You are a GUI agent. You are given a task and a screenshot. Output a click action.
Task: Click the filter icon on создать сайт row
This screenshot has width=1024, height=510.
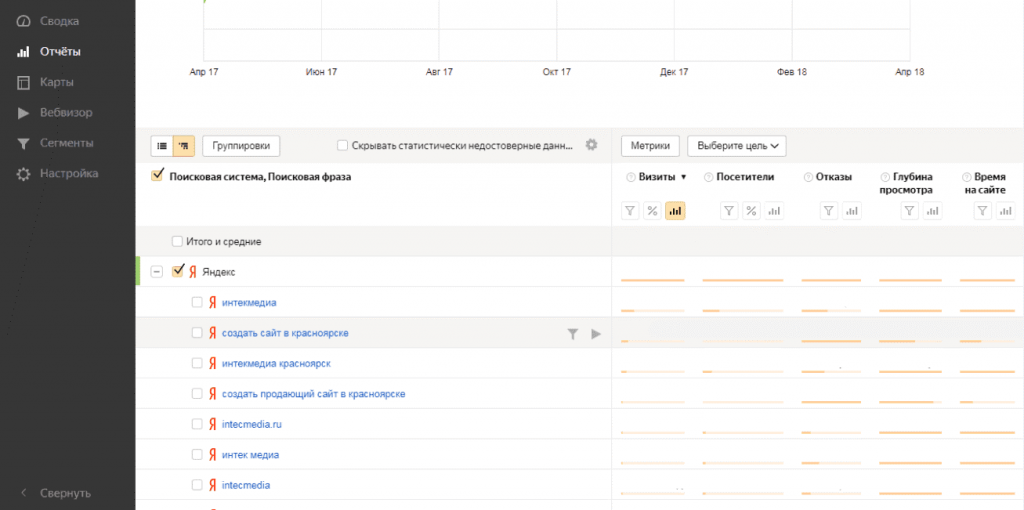pos(572,334)
